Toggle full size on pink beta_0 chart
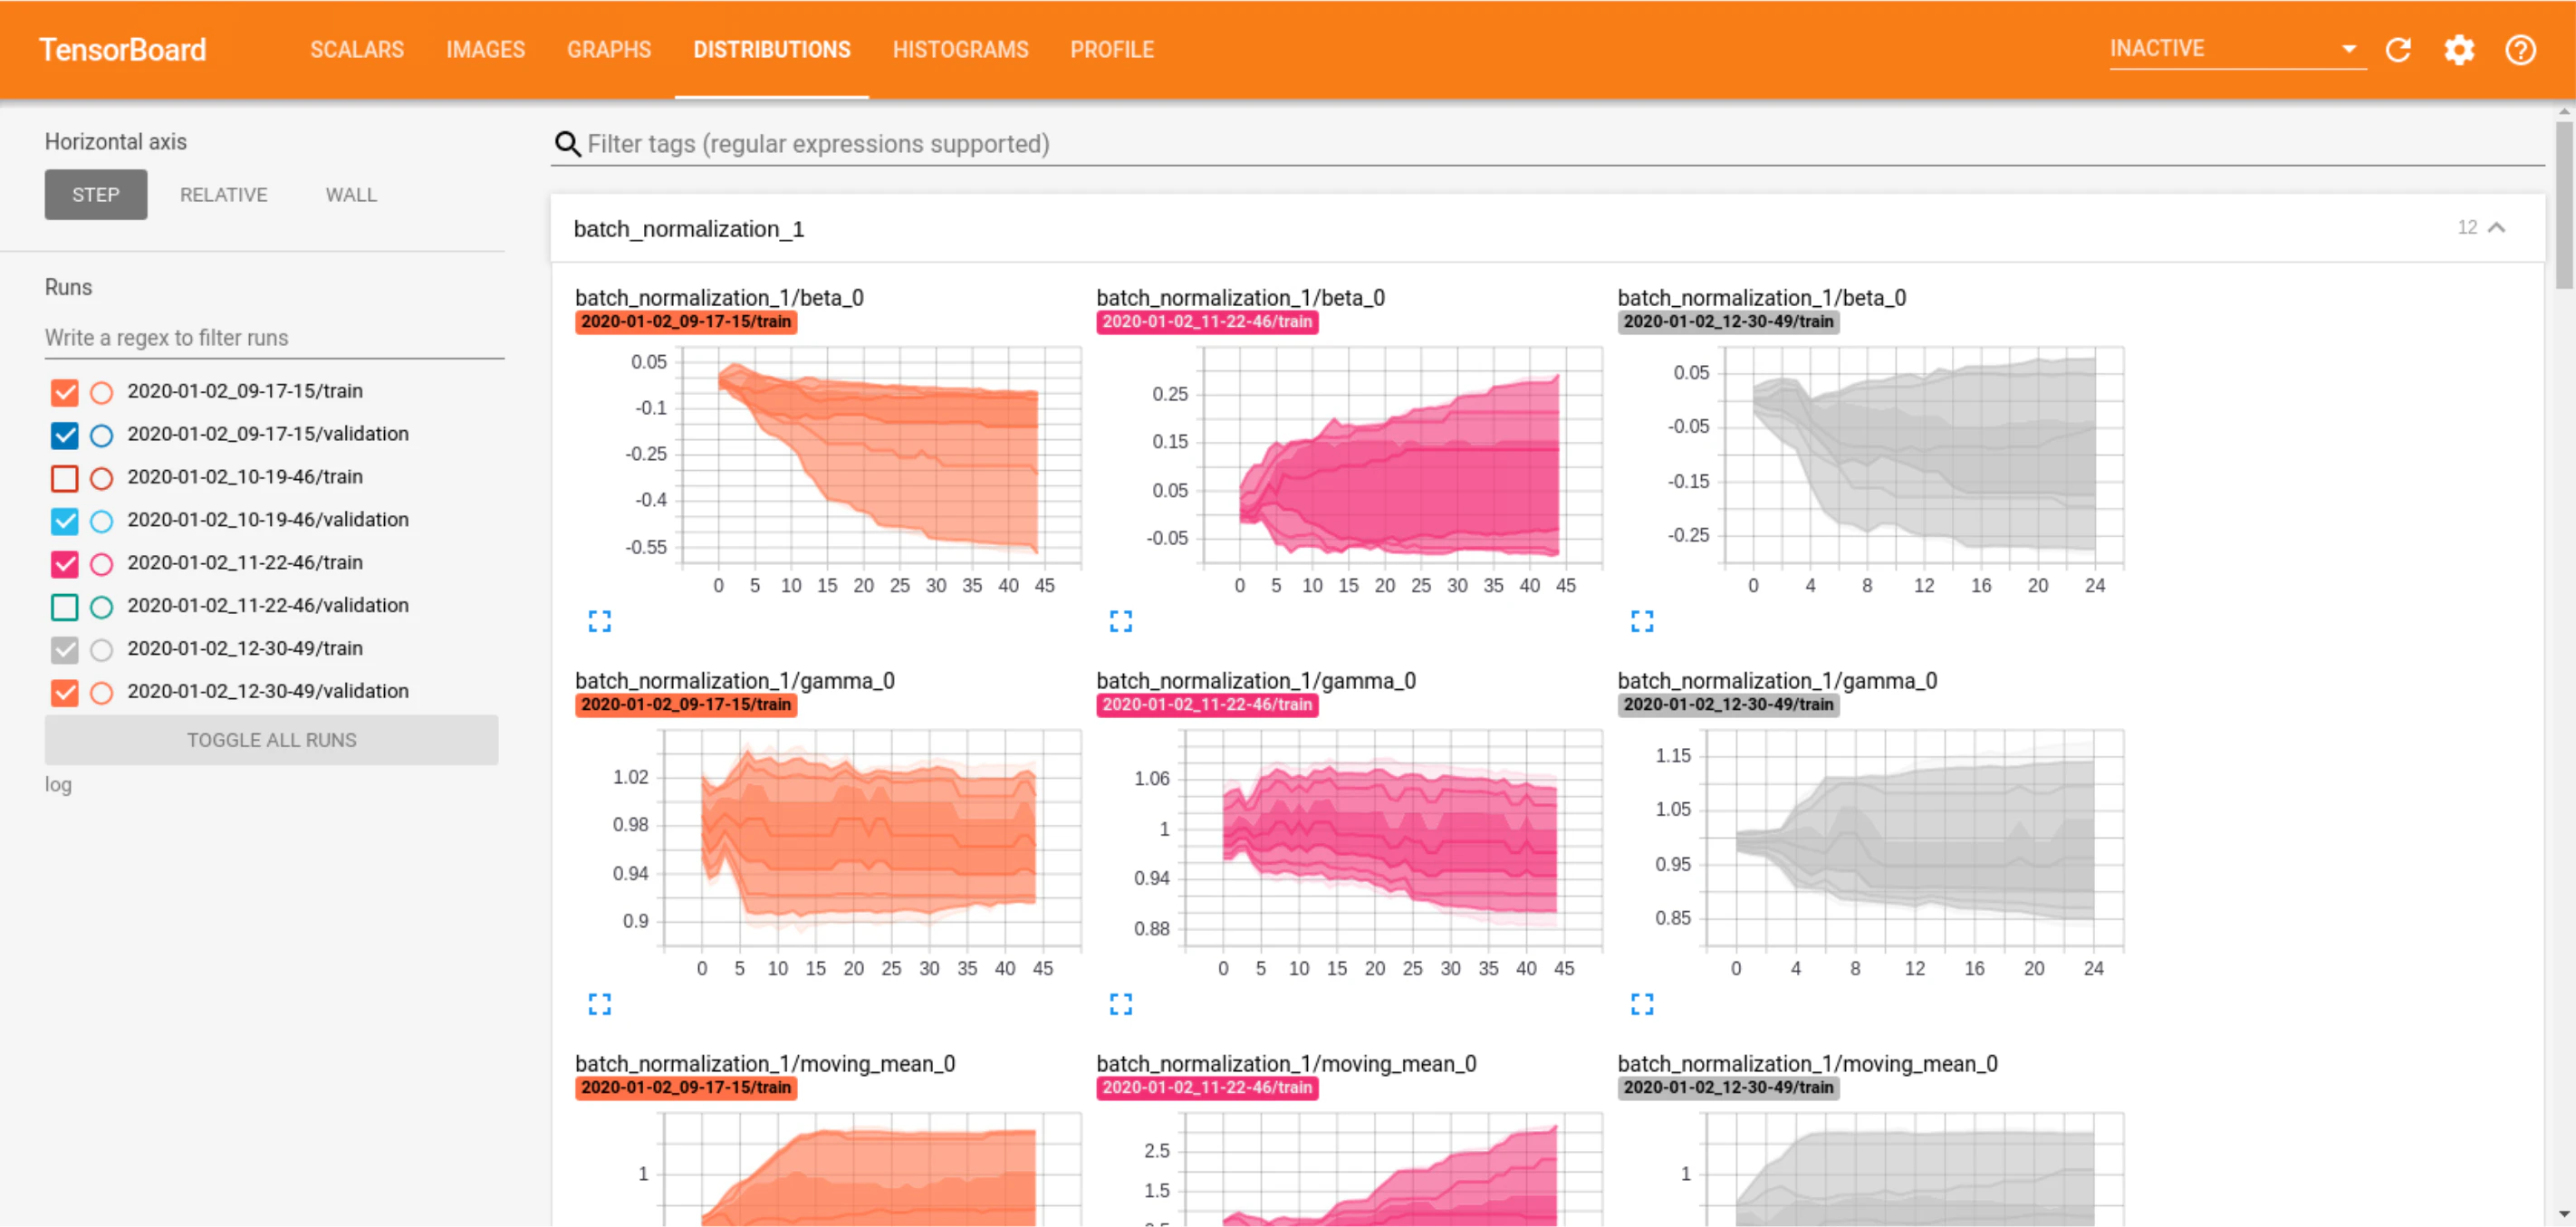 point(1120,621)
